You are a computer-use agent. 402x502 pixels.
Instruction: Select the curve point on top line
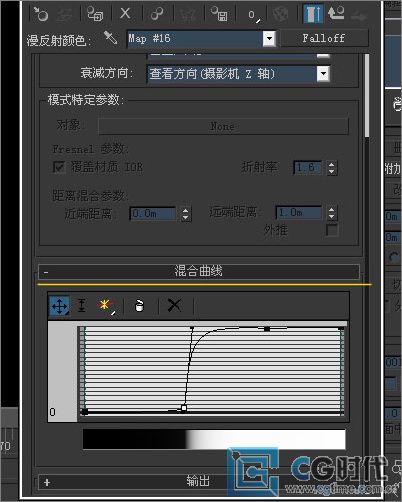(x=267, y=329)
